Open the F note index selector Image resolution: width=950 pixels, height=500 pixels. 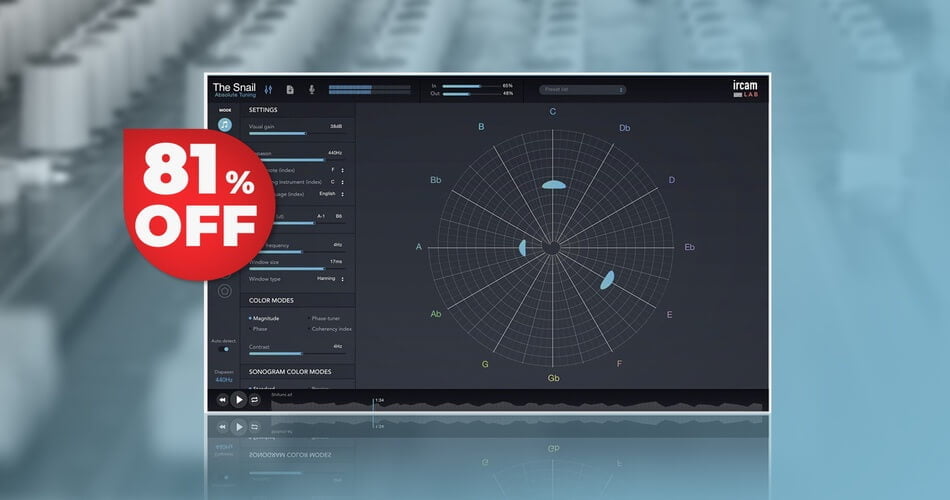click(x=337, y=170)
